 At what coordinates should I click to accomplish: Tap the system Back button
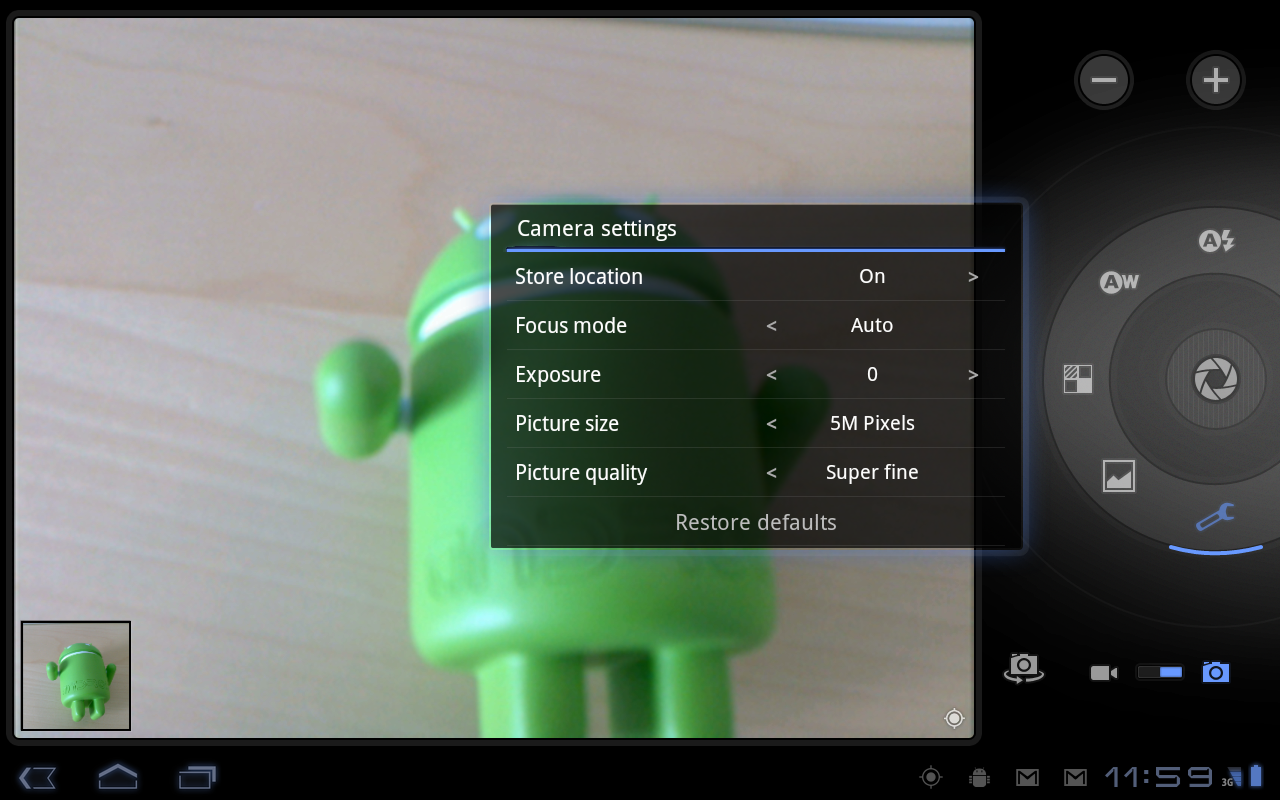(x=37, y=777)
